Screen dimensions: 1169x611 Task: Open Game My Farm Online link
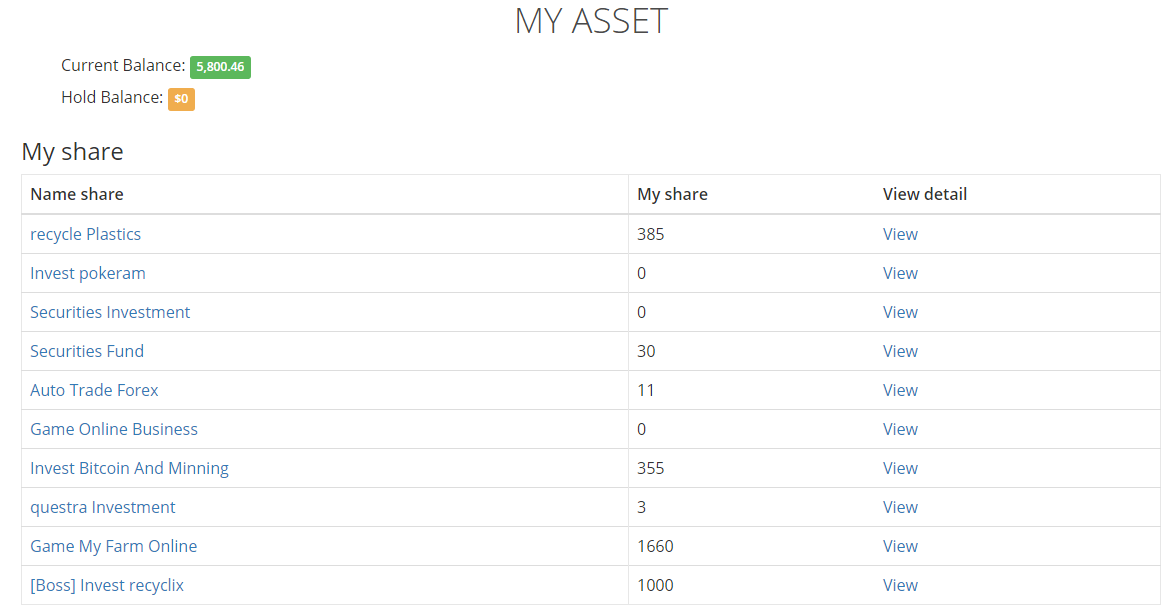coord(113,546)
